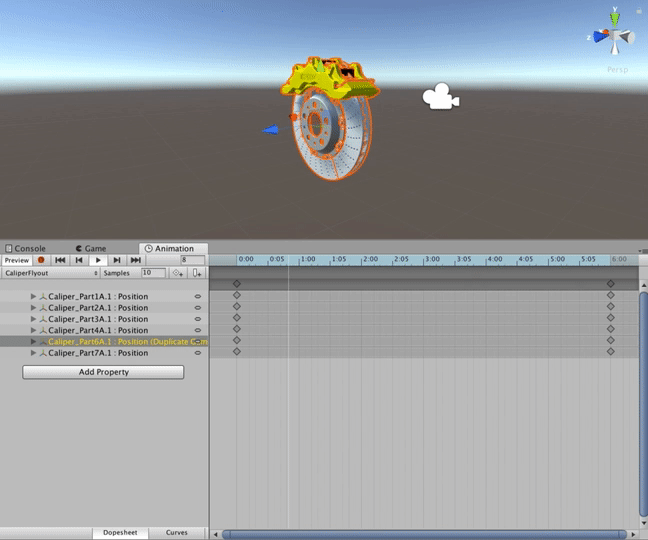Click the animation record button
This screenshot has height=540, width=648.
tap(41, 260)
